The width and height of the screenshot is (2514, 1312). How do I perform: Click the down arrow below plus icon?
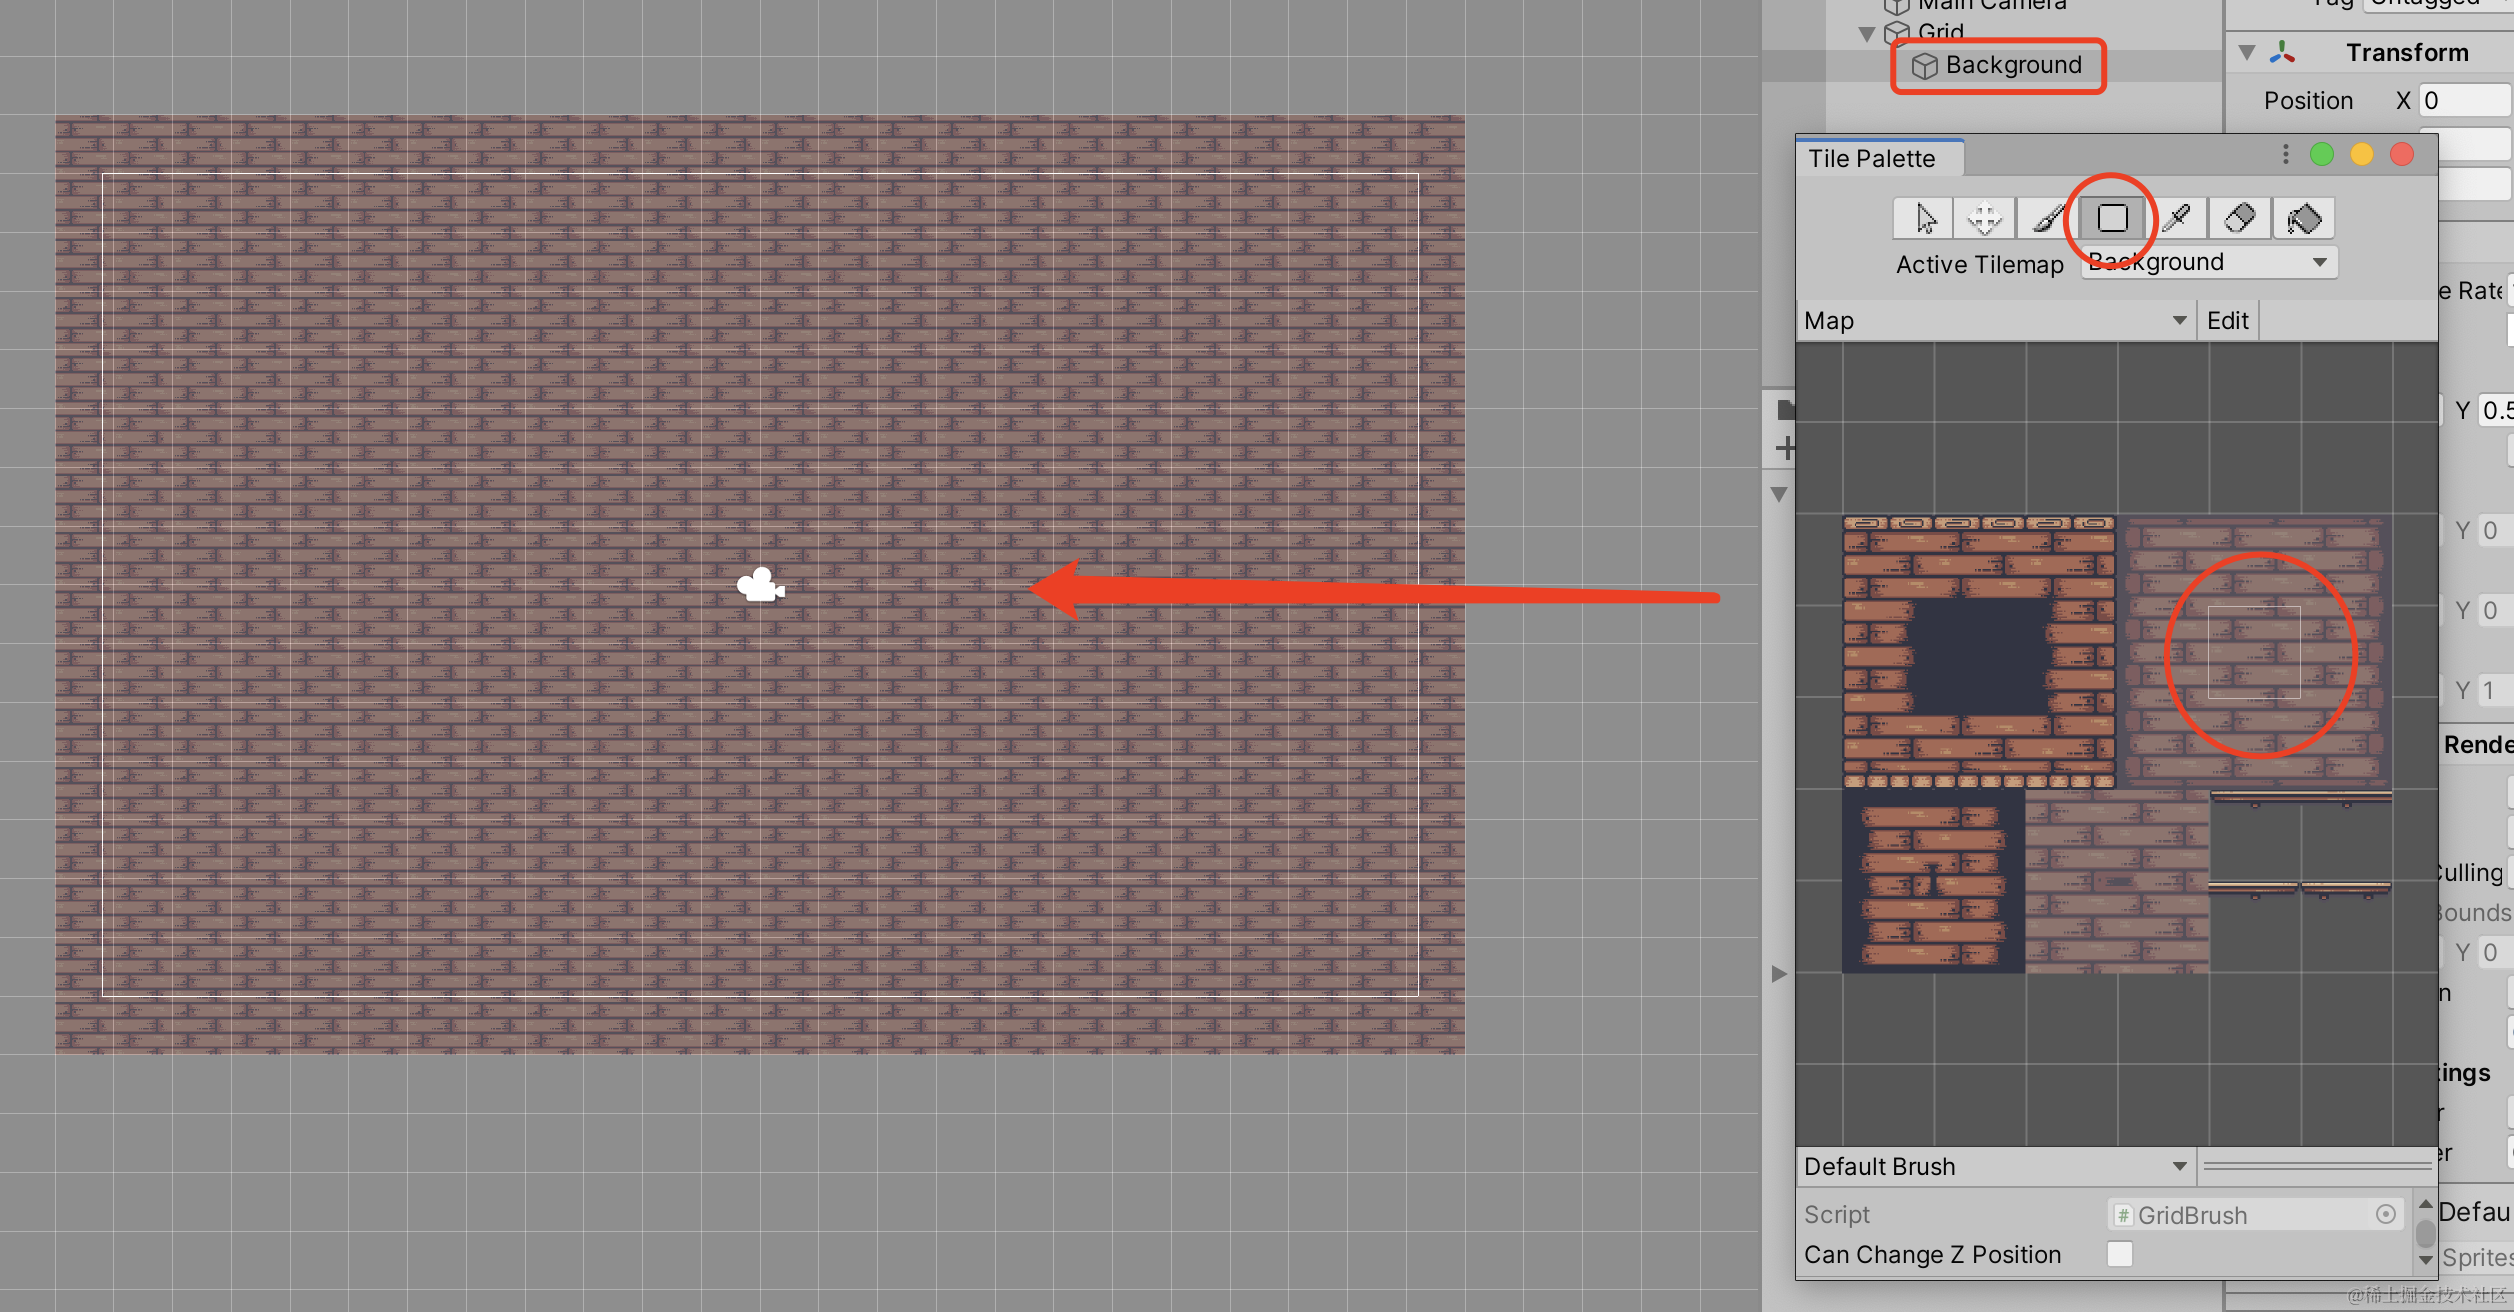1779,494
